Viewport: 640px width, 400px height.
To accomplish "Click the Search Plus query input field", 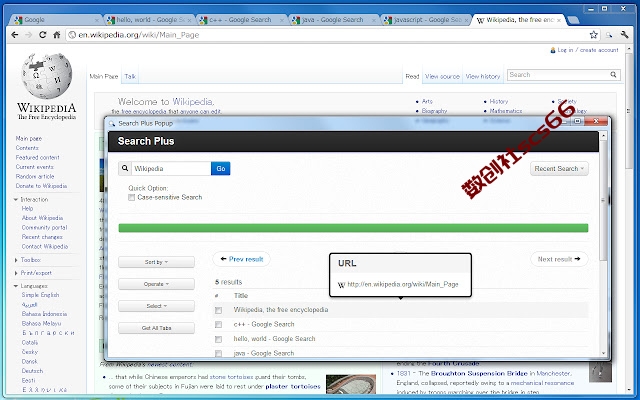I will click(x=171, y=169).
